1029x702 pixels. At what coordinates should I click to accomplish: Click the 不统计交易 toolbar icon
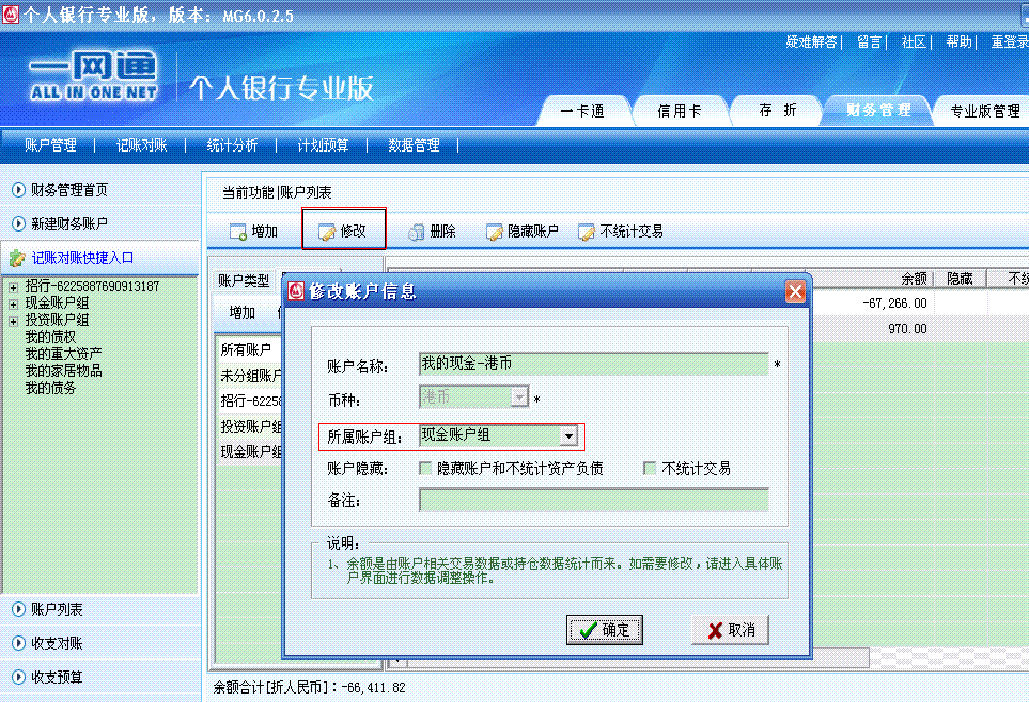586,232
